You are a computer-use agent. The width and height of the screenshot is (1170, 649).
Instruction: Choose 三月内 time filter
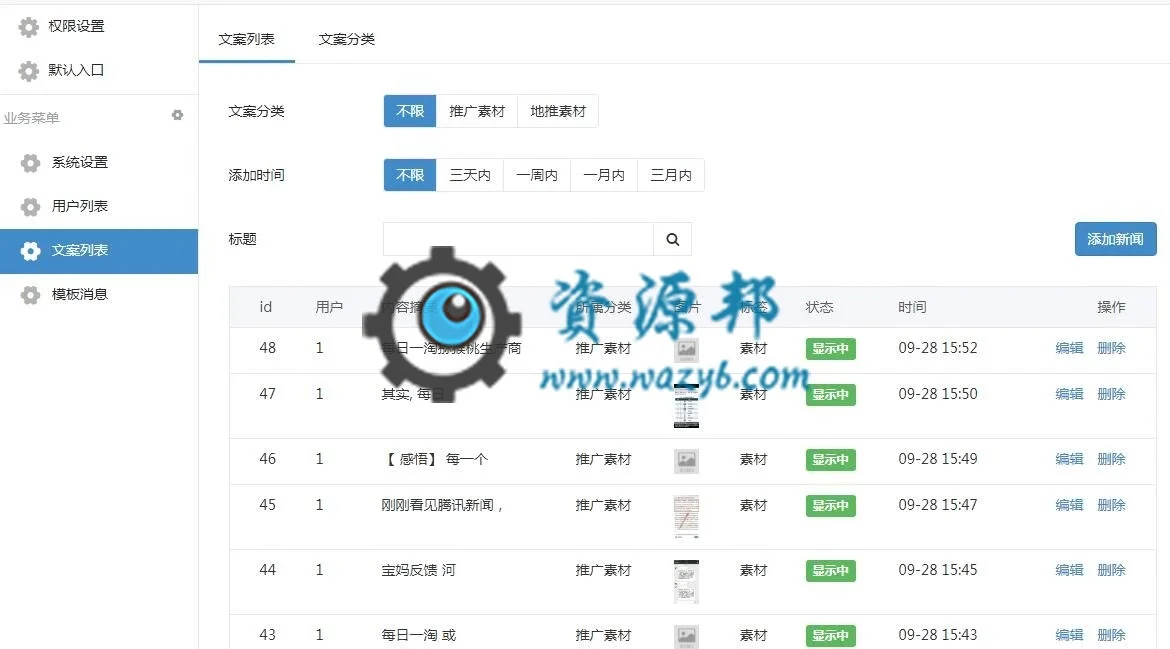point(671,175)
